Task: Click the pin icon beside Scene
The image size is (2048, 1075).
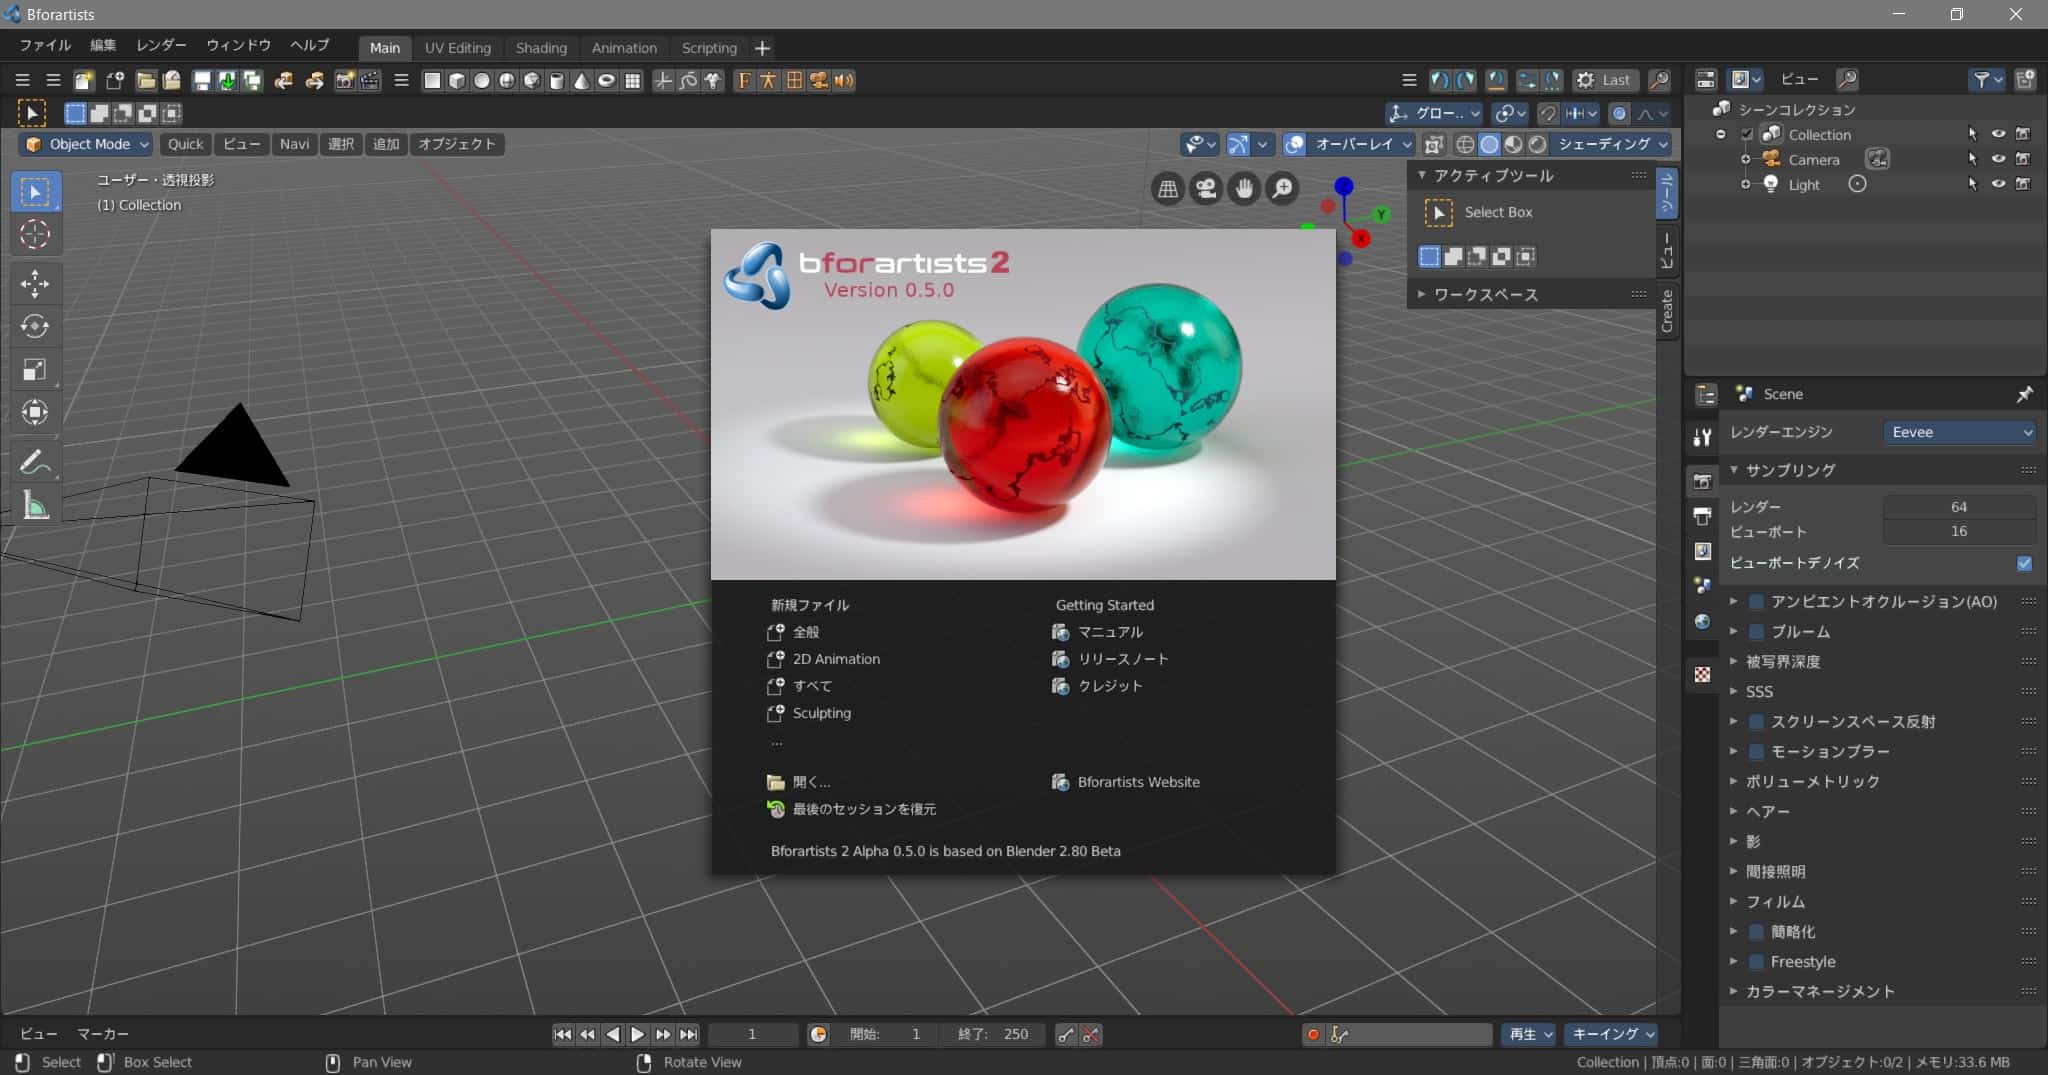Action: pos(2024,394)
